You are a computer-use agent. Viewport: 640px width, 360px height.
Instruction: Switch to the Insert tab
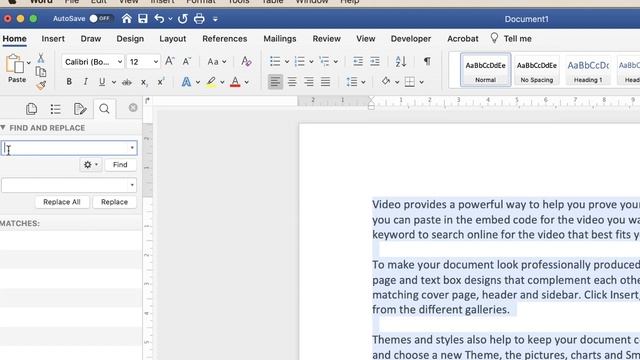(53, 39)
